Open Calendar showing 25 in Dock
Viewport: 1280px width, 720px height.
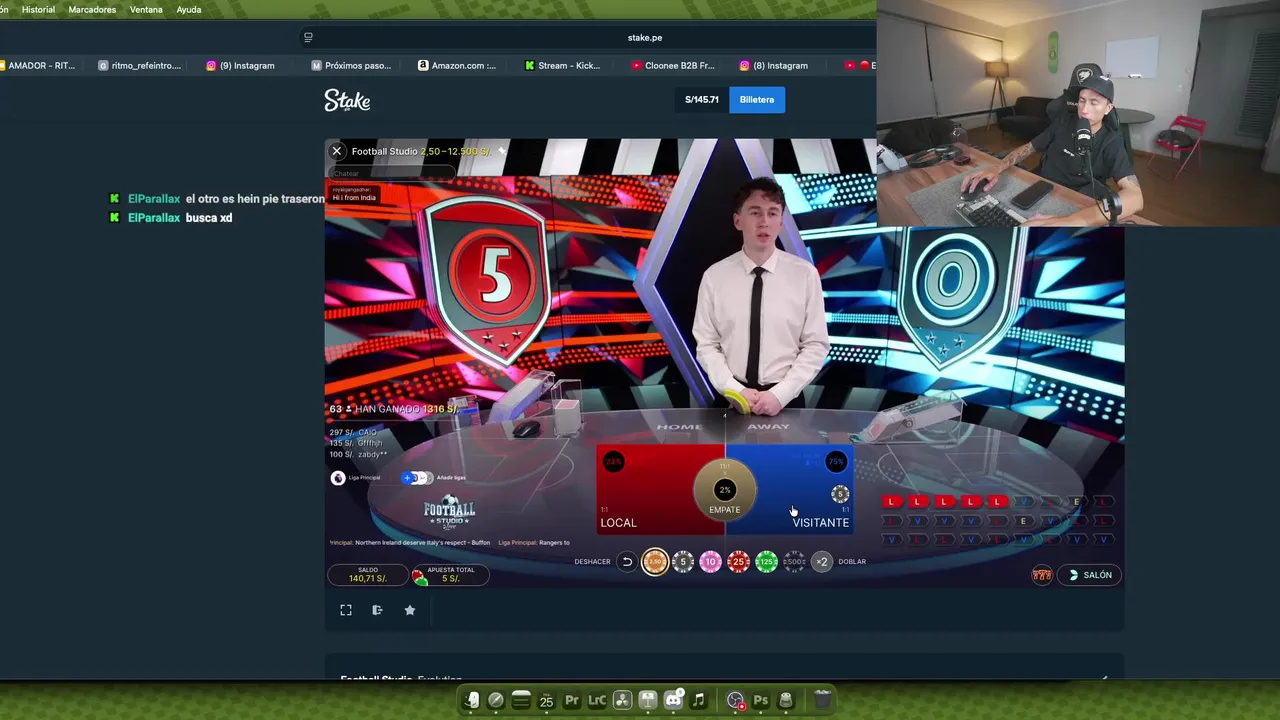pos(546,700)
